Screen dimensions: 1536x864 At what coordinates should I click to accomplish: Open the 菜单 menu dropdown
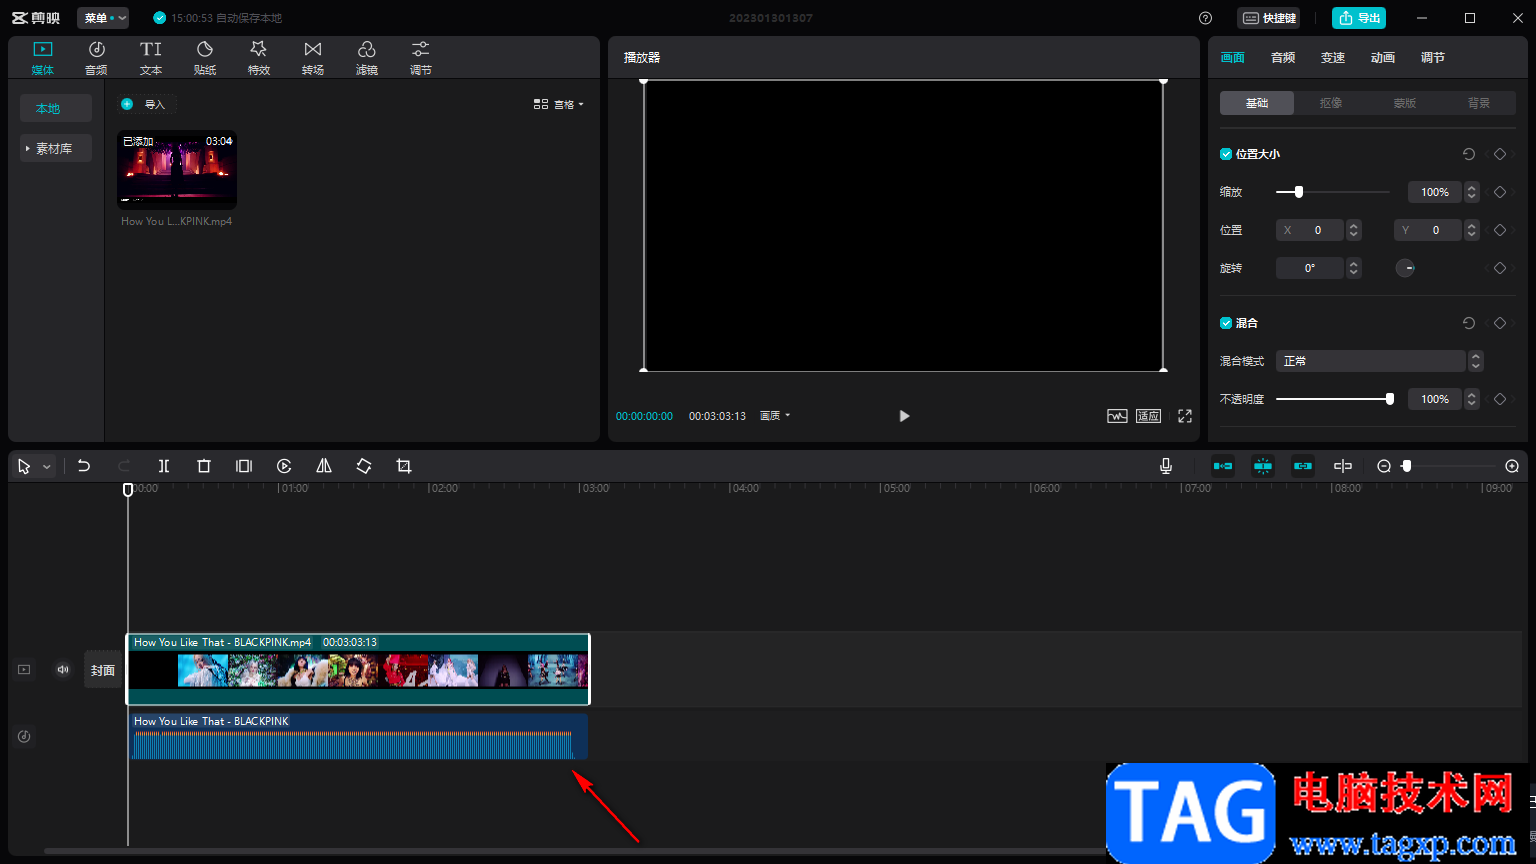(x=103, y=18)
